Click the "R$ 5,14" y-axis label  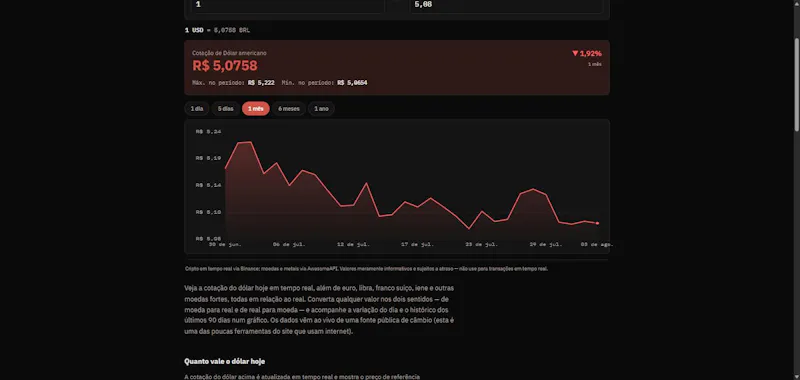pos(208,185)
